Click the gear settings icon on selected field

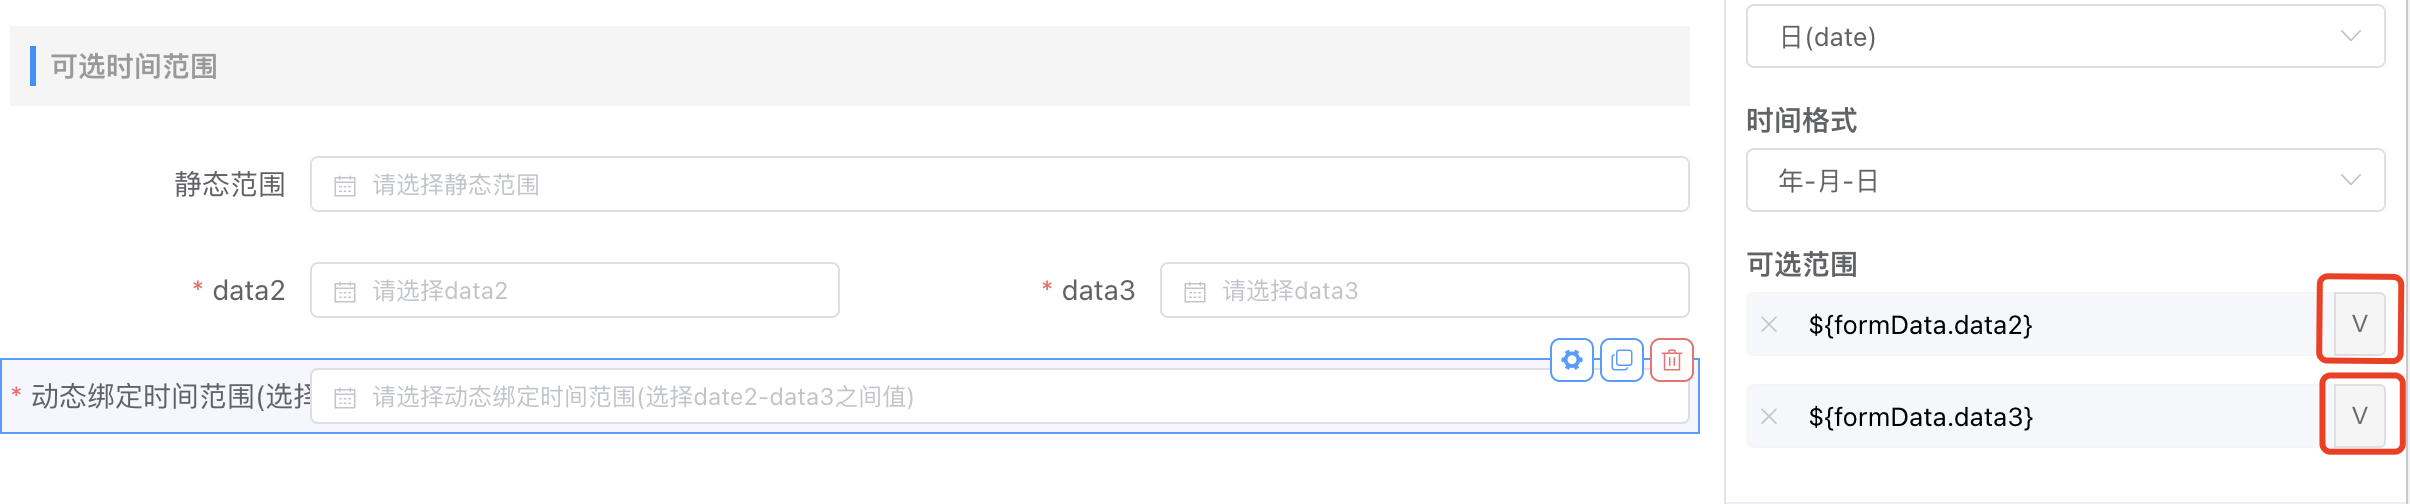pos(1572,360)
